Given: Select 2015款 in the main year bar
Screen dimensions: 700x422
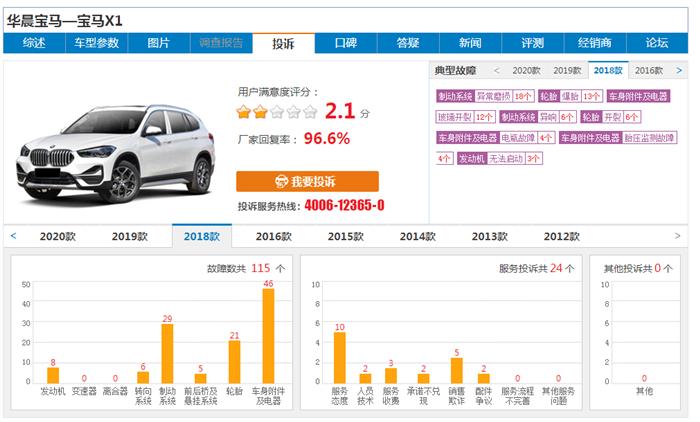Looking at the screenshot, I should click(346, 237).
